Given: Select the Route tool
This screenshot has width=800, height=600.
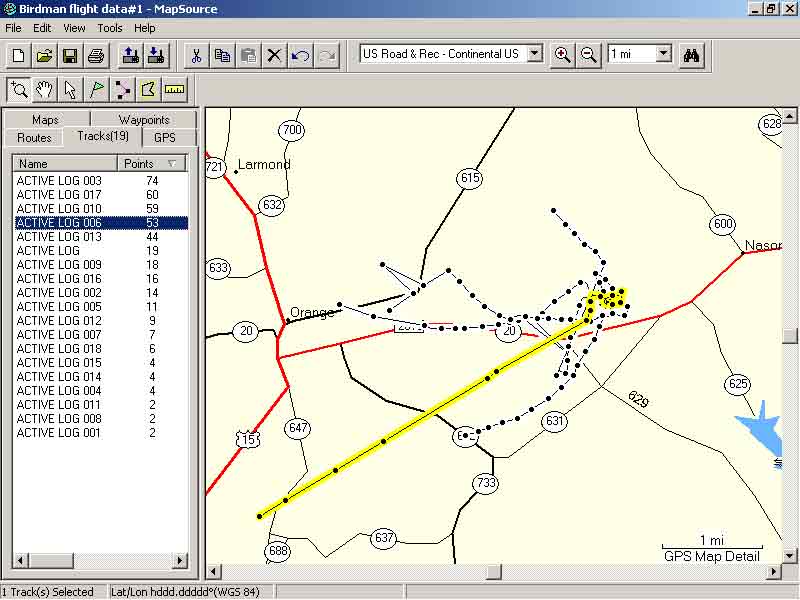Looking at the screenshot, I should click(123, 90).
